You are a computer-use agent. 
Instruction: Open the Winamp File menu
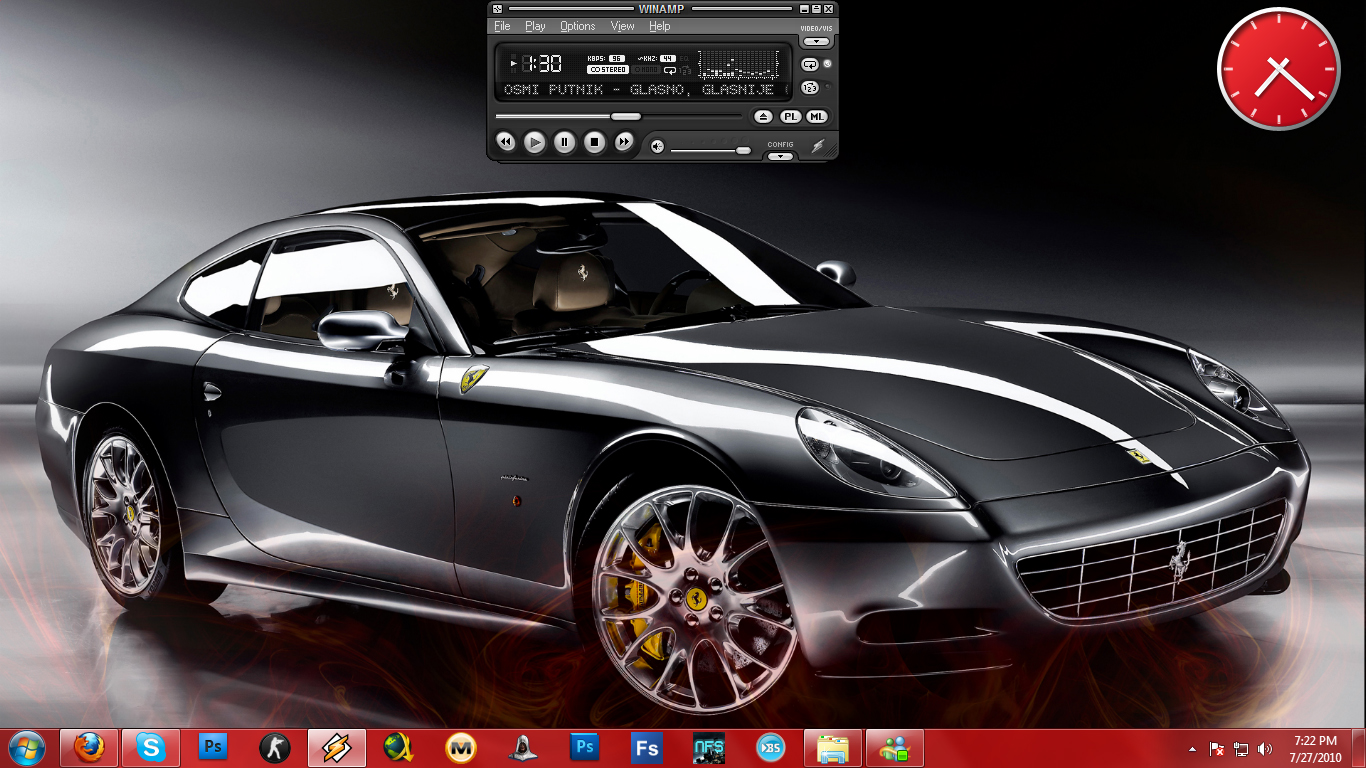point(502,26)
